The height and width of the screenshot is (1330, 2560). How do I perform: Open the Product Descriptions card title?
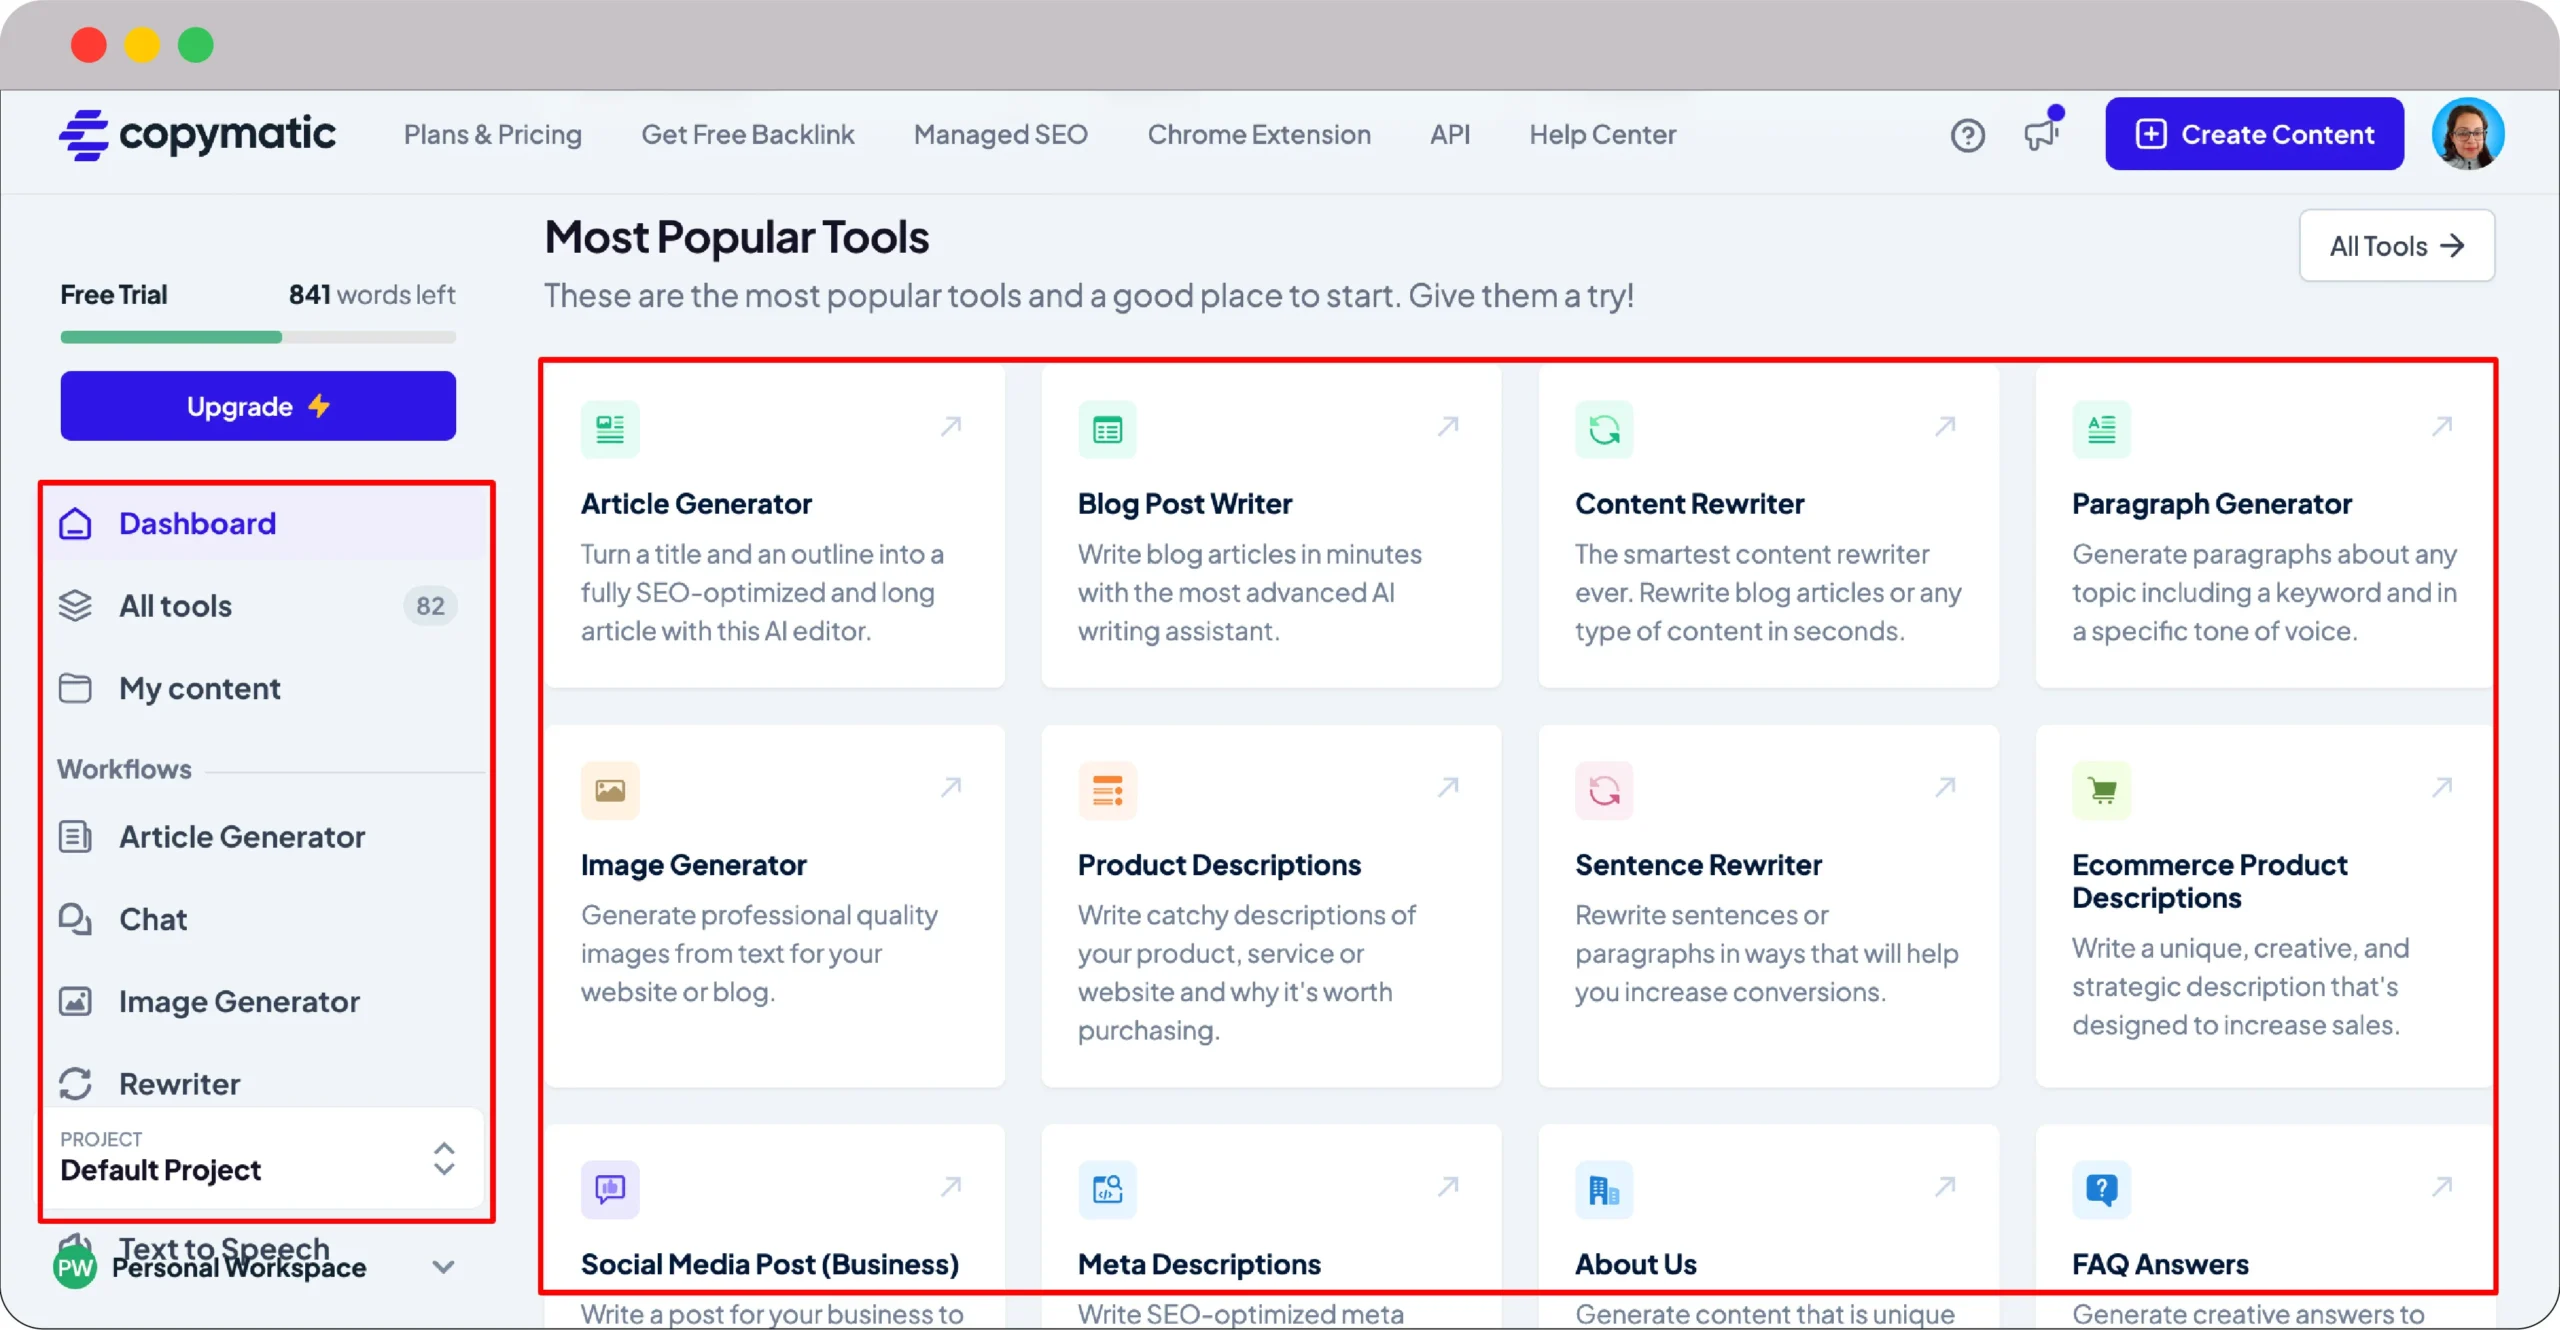coord(1219,865)
